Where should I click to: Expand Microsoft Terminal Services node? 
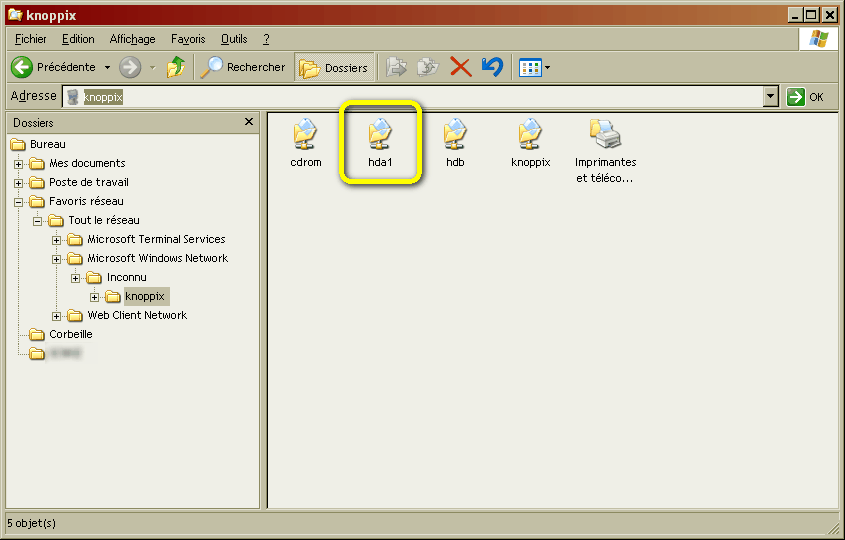[x=56, y=240]
